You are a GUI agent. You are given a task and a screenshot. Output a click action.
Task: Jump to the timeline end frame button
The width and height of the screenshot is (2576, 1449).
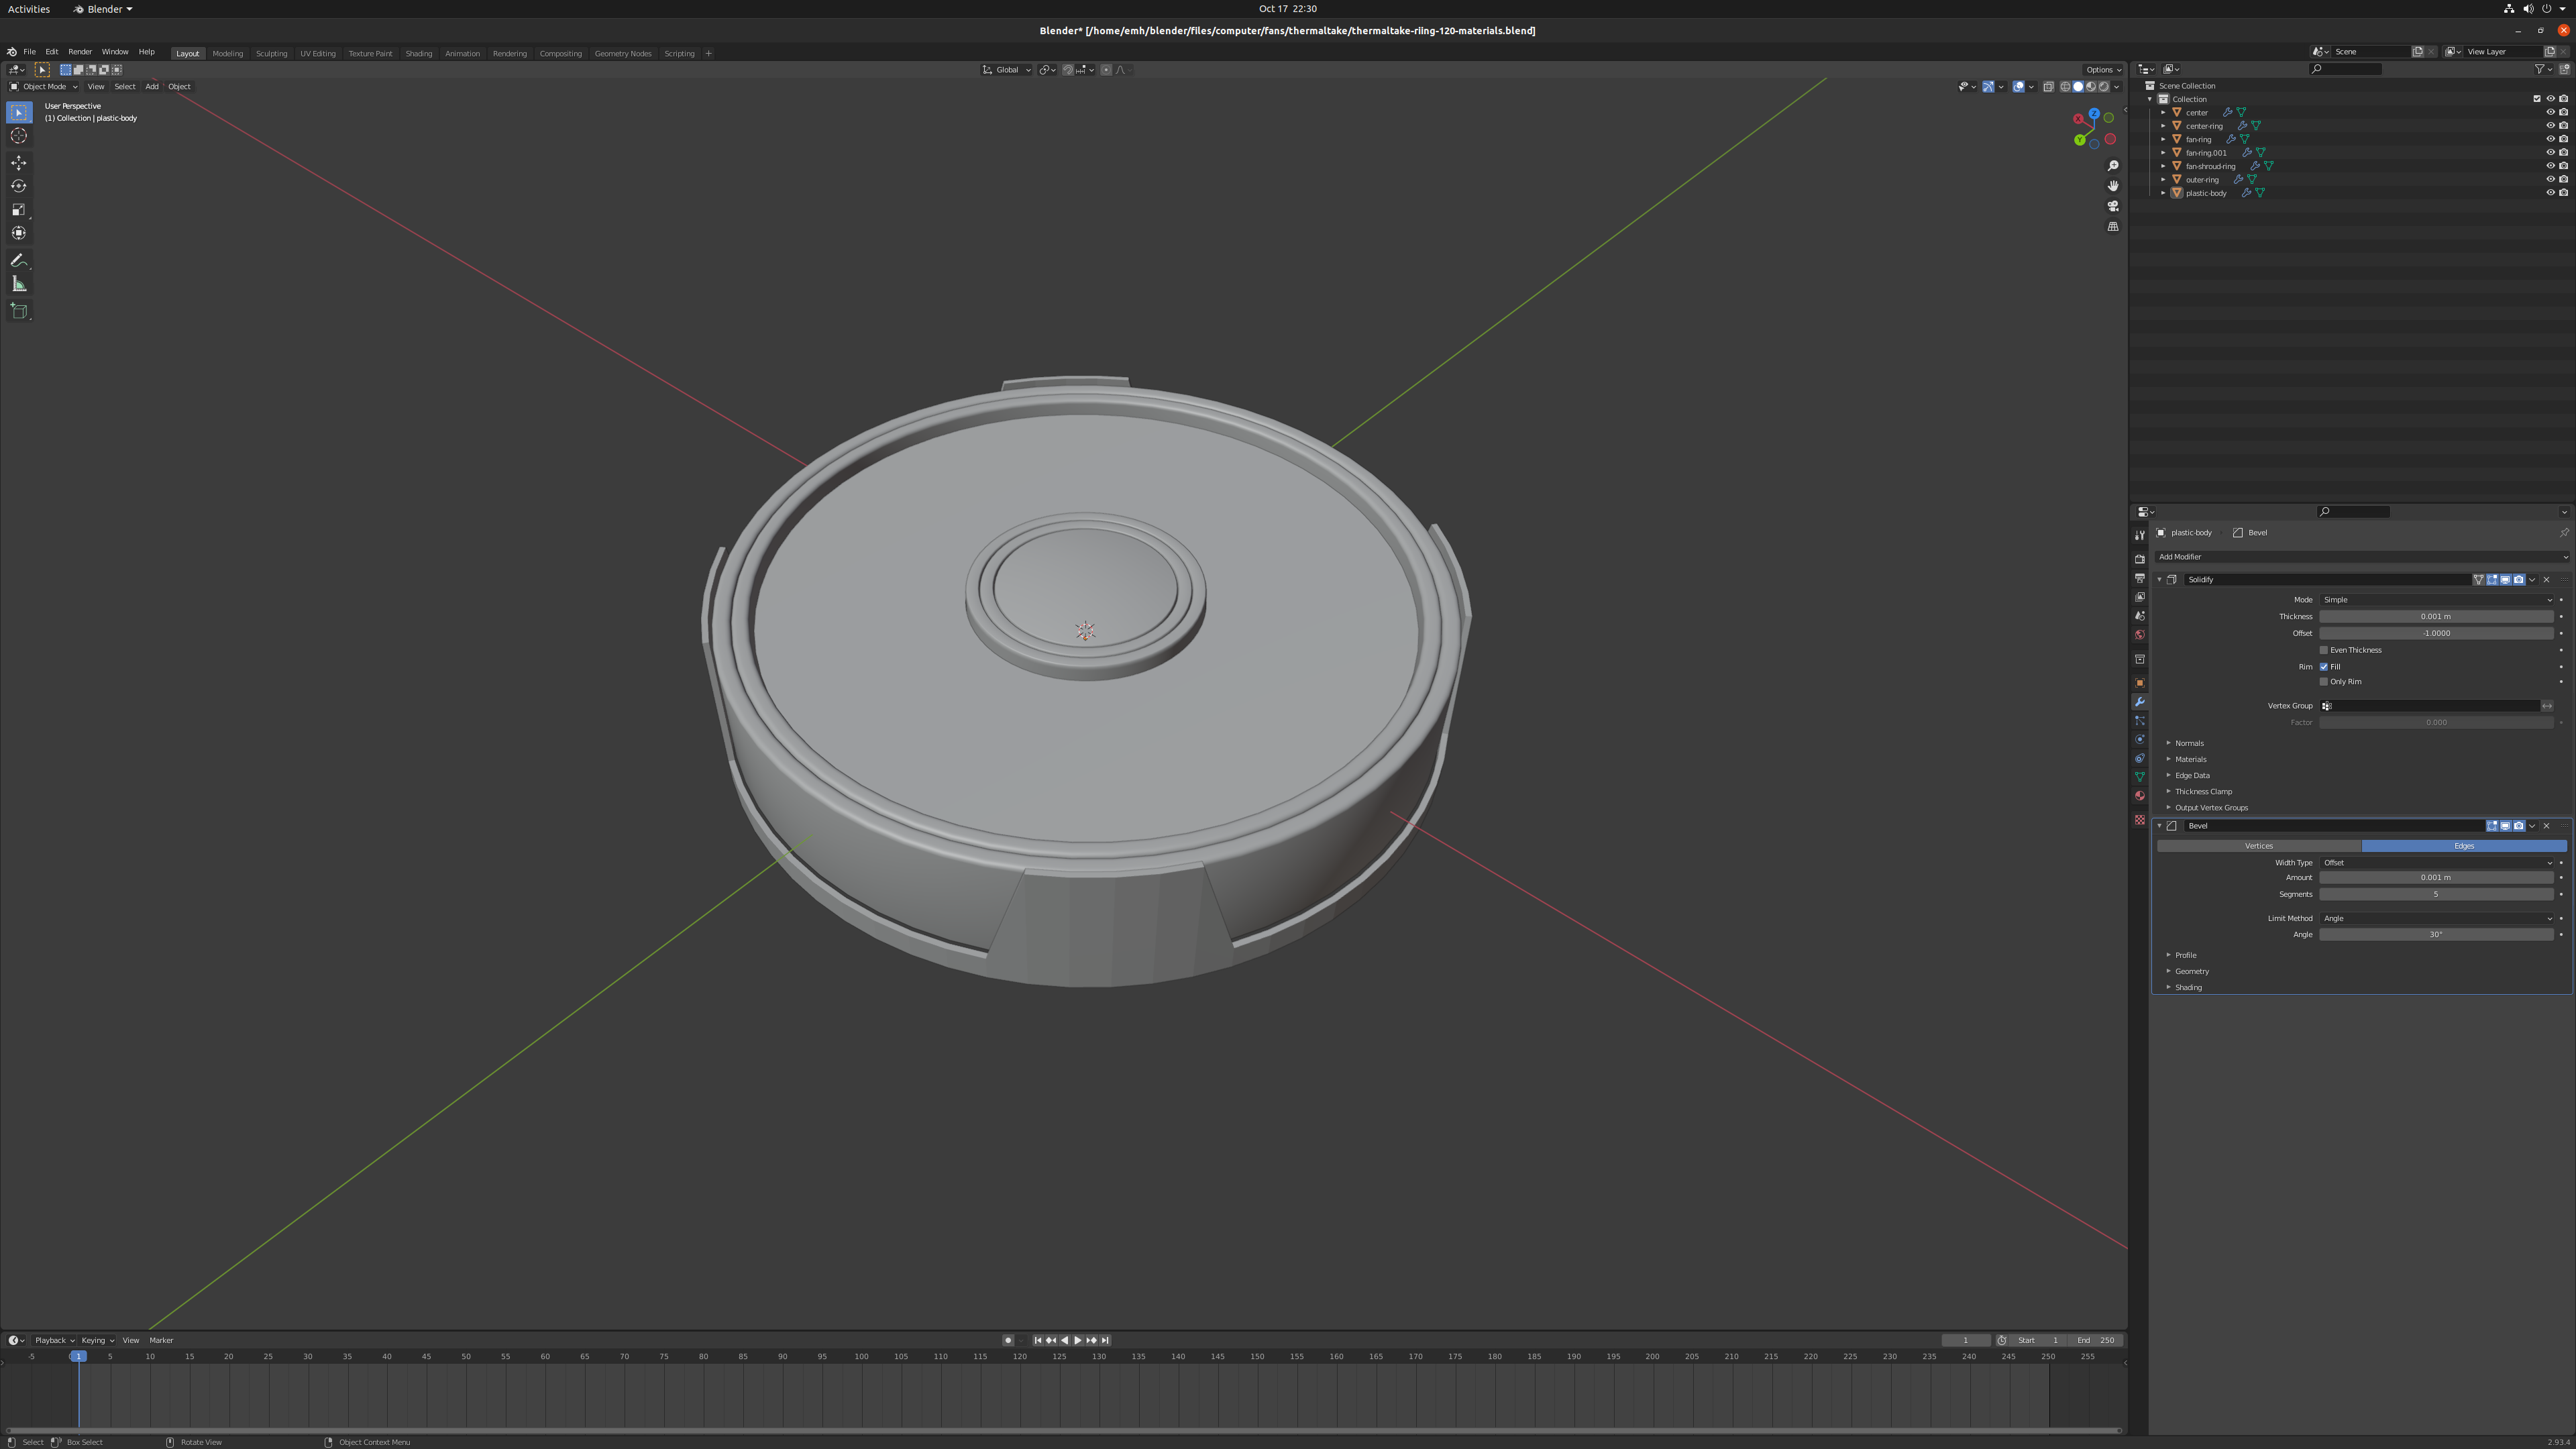tap(1105, 1341)
